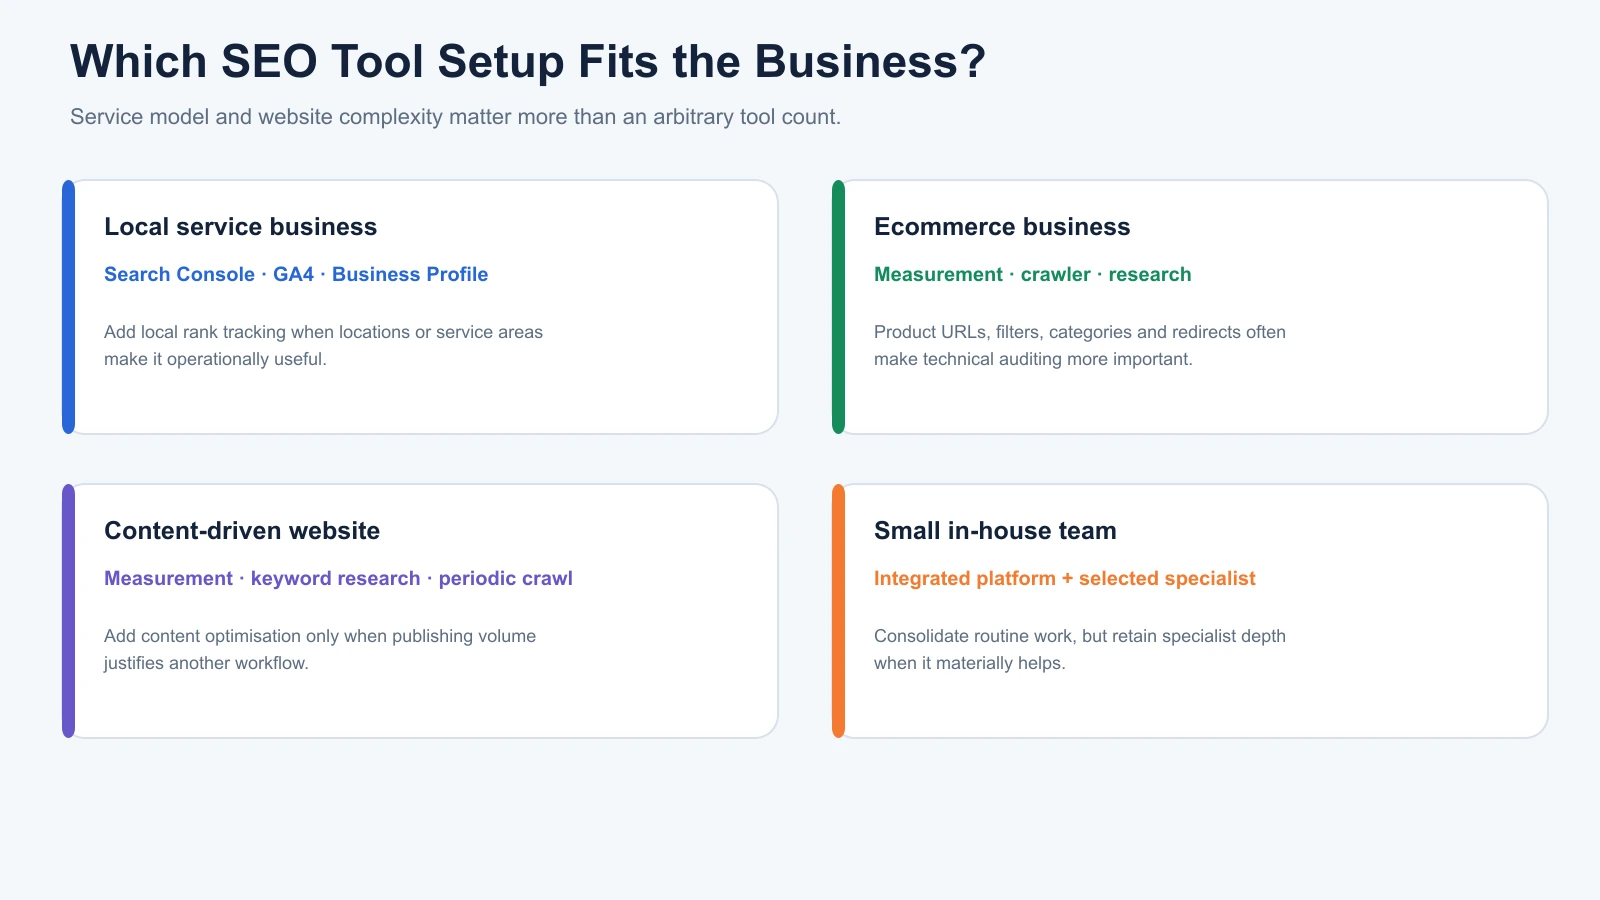Select the 'Content-driven website' heading

click(x=242, y=531)
